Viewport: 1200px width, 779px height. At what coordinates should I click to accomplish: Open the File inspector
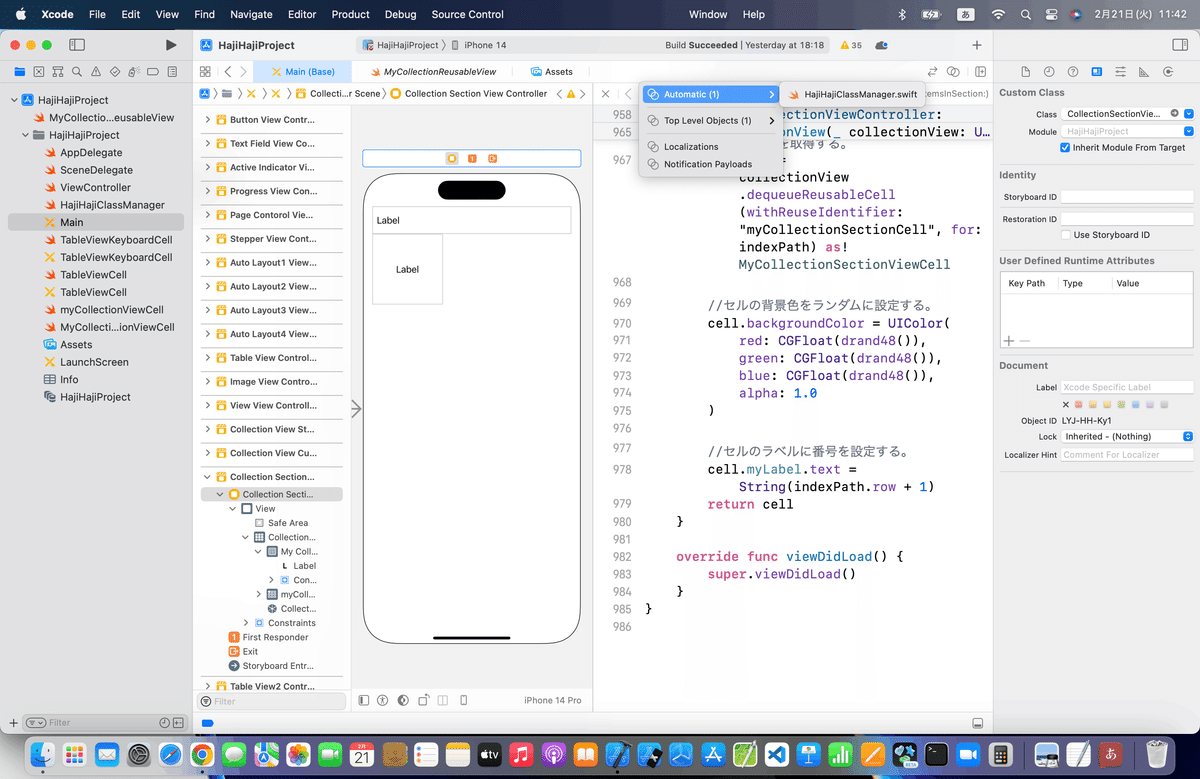pyautogui.click(x=1026, y=72)
